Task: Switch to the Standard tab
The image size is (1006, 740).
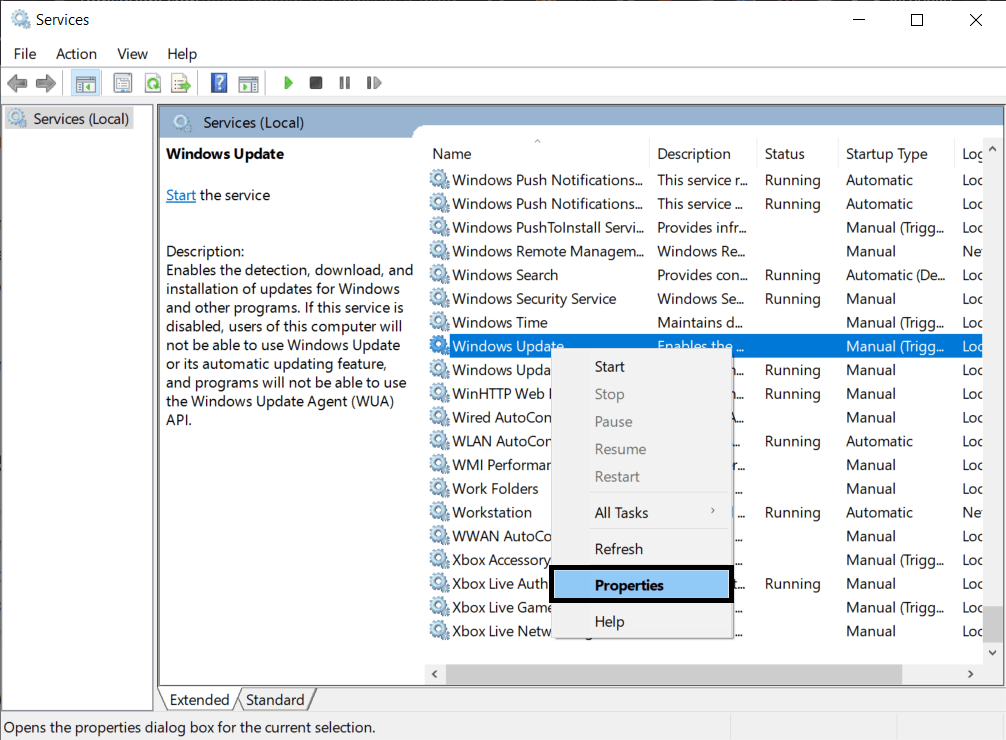Action: [275, 700]
